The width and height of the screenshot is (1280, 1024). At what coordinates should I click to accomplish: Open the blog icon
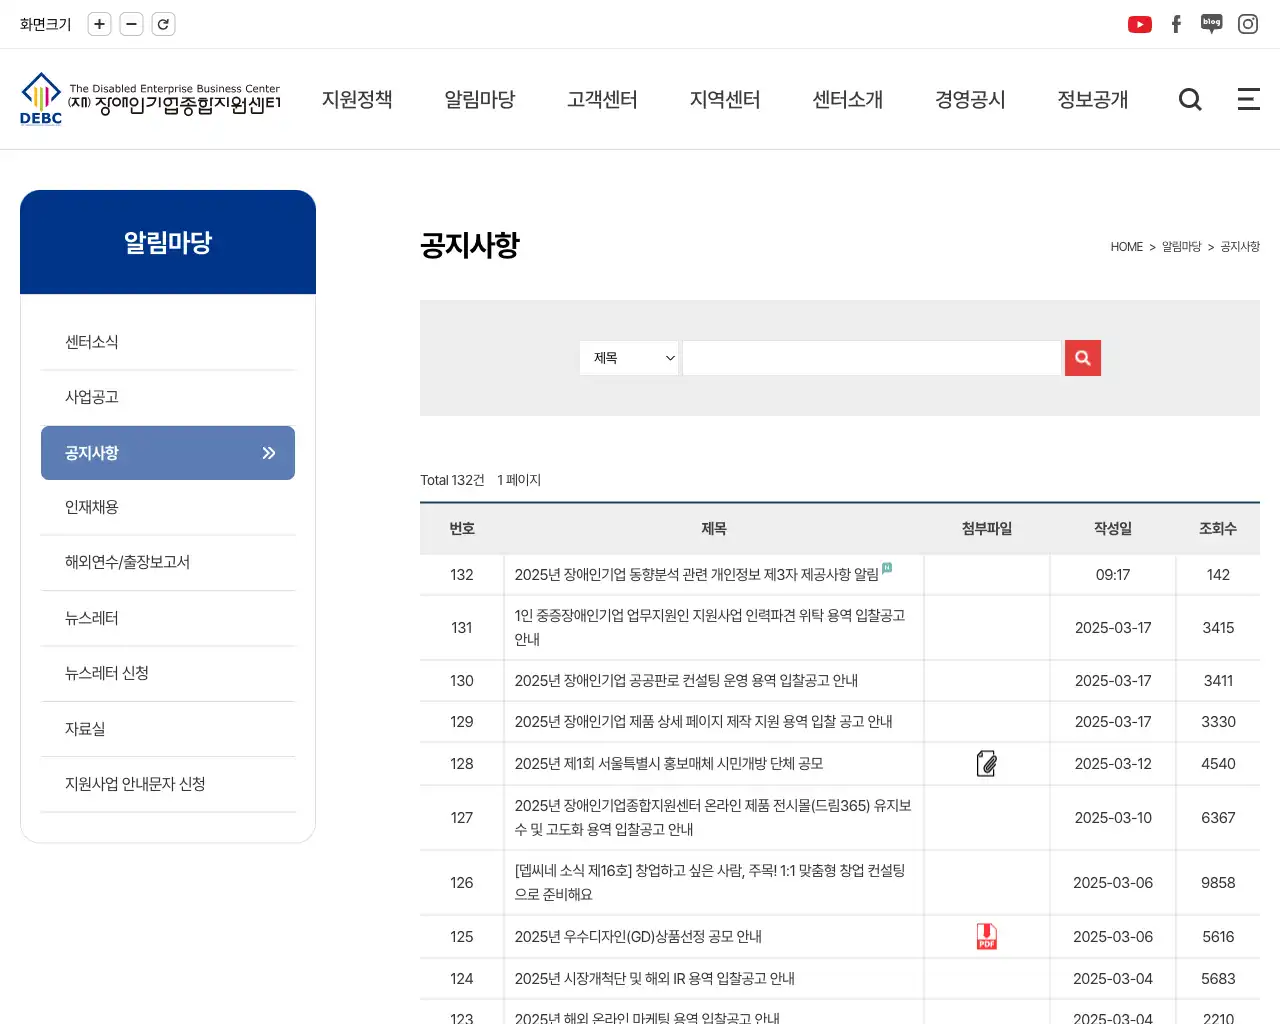[x=1211, y=24]
